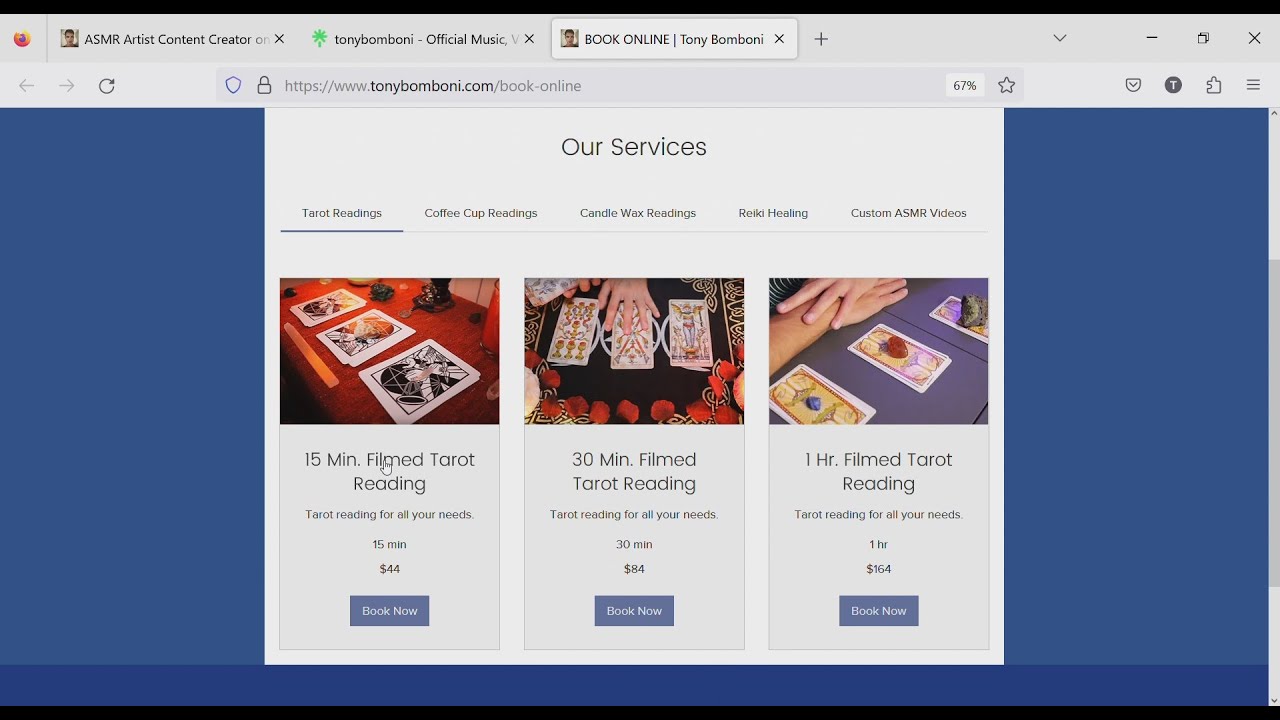The width and height of the screenshot is (1280, 720).
Task: Click the Firefox logo icon
Action: pyautogui.click(x=22, y=39)
